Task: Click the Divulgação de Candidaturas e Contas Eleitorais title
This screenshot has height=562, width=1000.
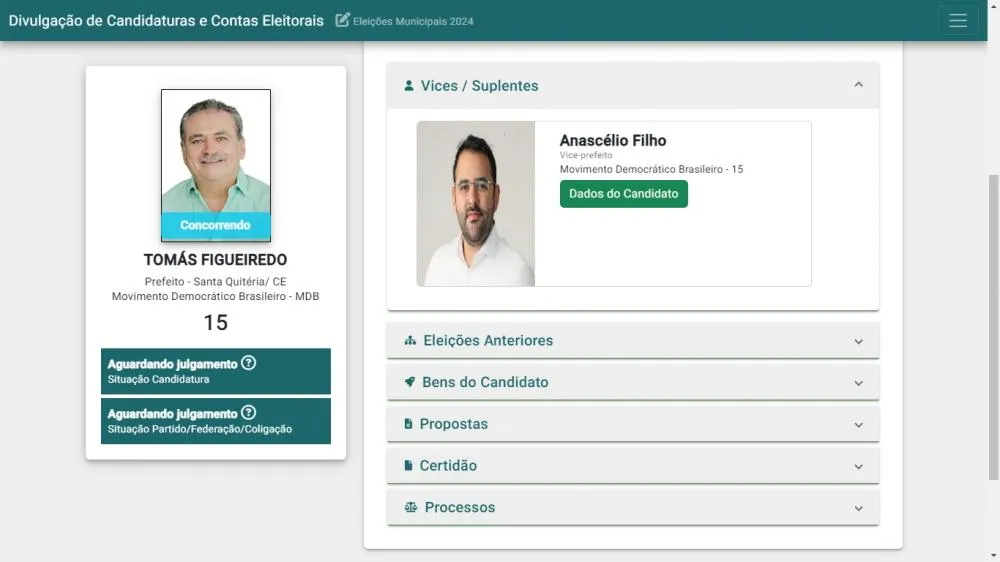Action: click(x=166, y=20)
